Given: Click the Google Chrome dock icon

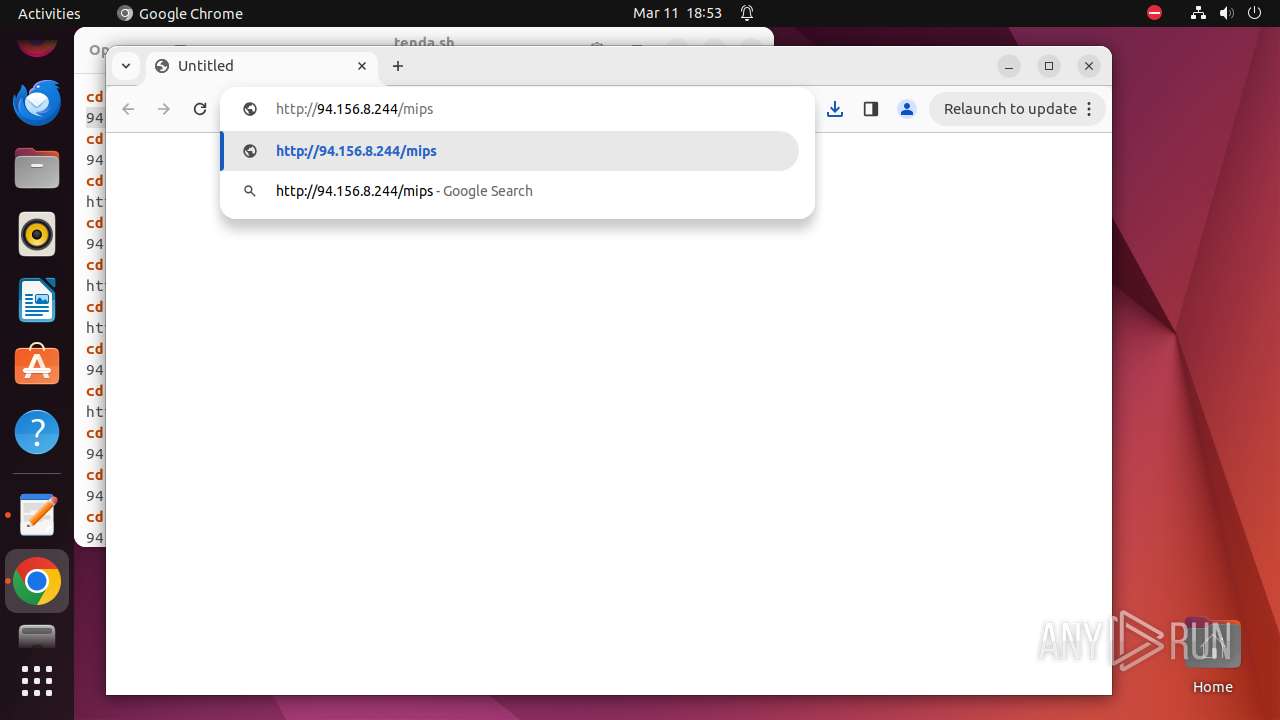Looking at the screenshot, I should click(37, 581).
